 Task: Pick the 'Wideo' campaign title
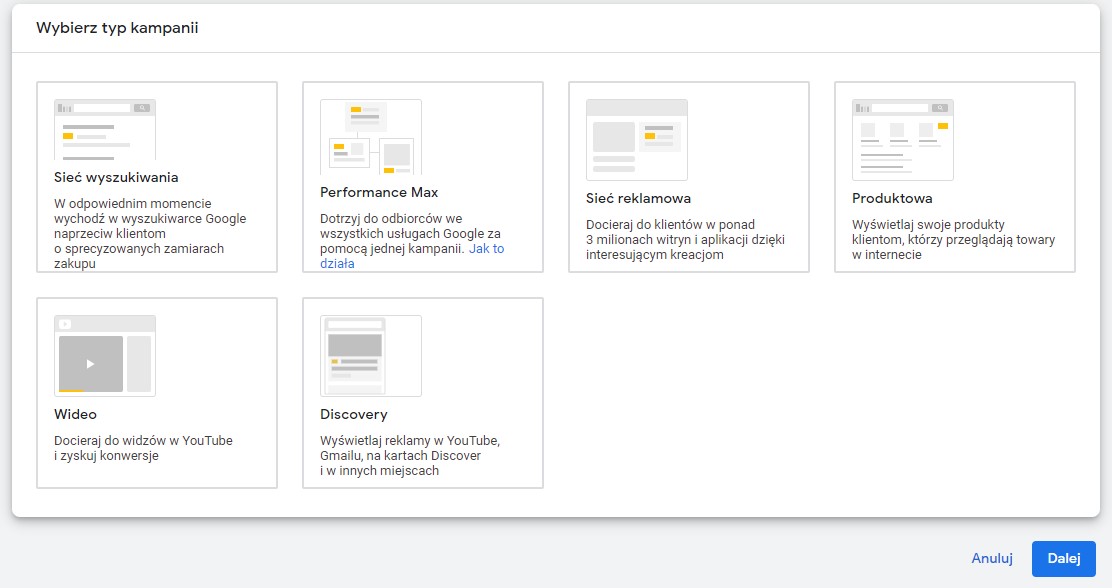click(x=75, y=414)
